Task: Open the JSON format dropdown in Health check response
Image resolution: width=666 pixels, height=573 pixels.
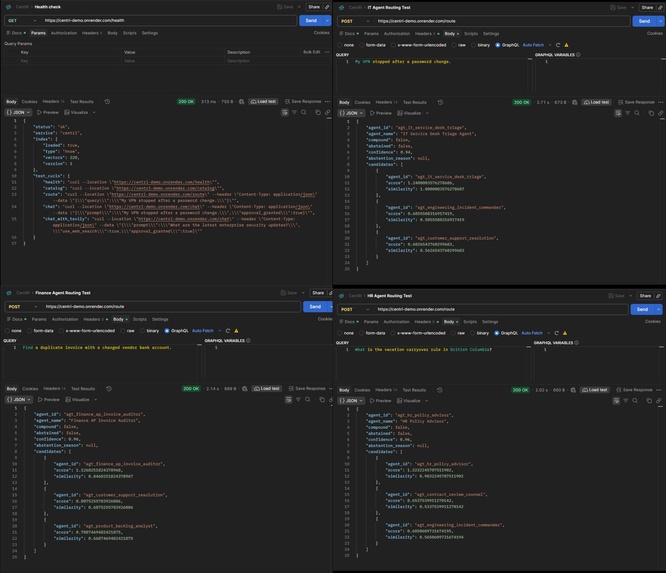Action: [18, 113]
